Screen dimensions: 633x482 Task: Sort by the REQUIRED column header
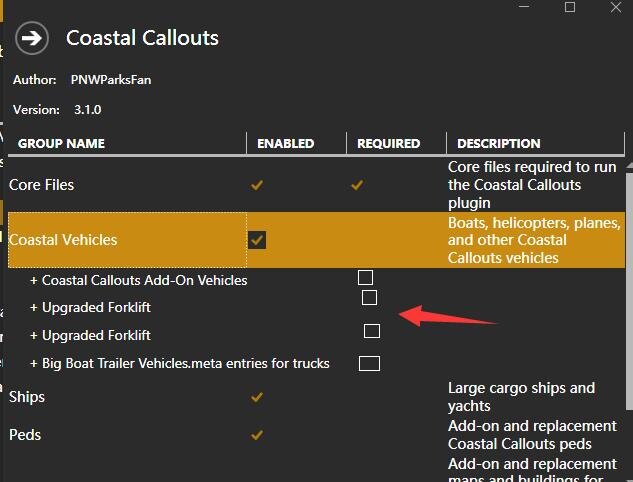388,143
